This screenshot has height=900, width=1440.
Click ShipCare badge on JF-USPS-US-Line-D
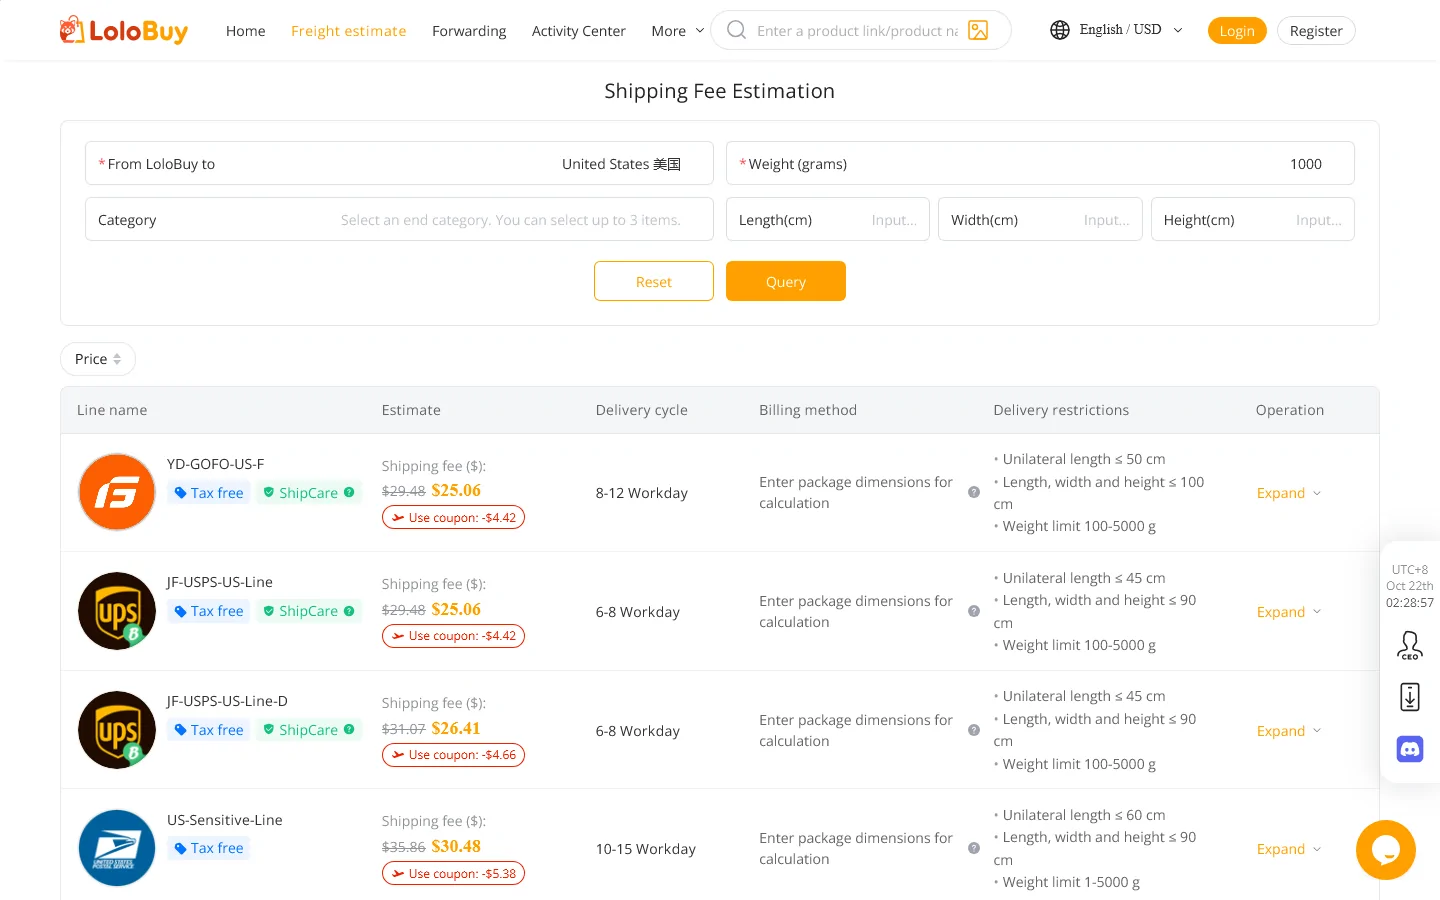[308, 730]
